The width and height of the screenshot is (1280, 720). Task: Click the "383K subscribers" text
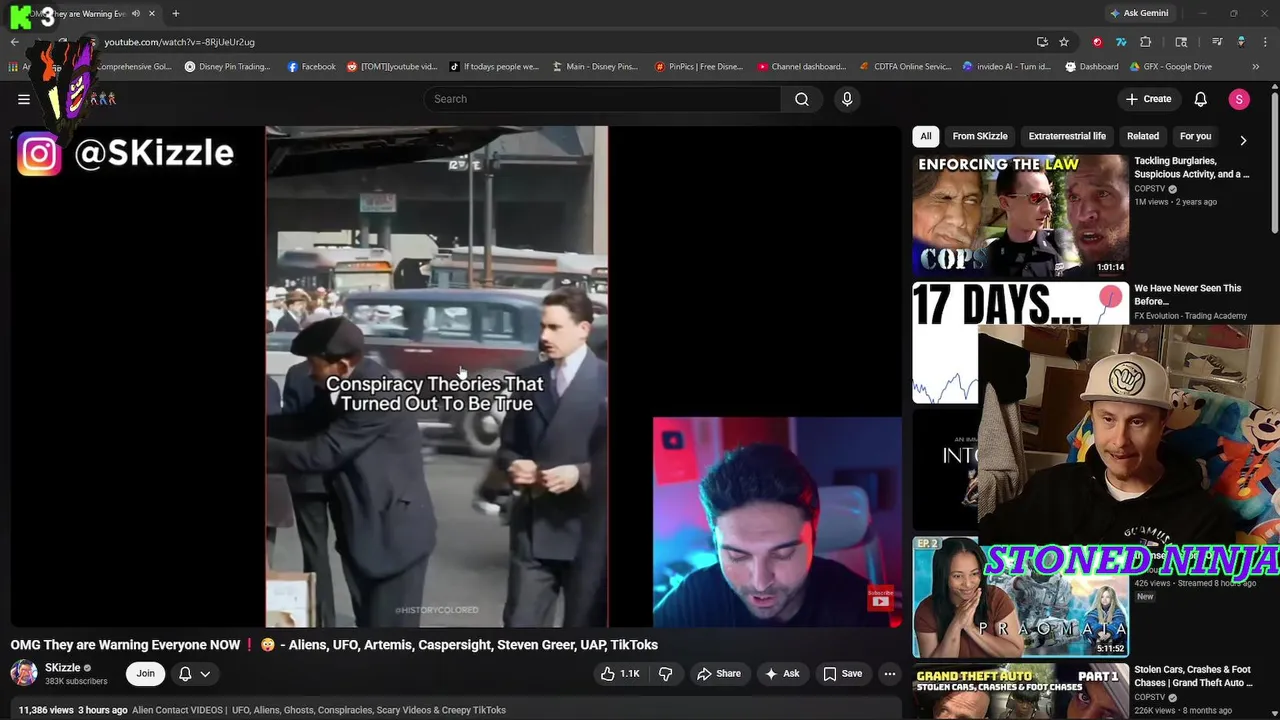(x=76, y=682)
